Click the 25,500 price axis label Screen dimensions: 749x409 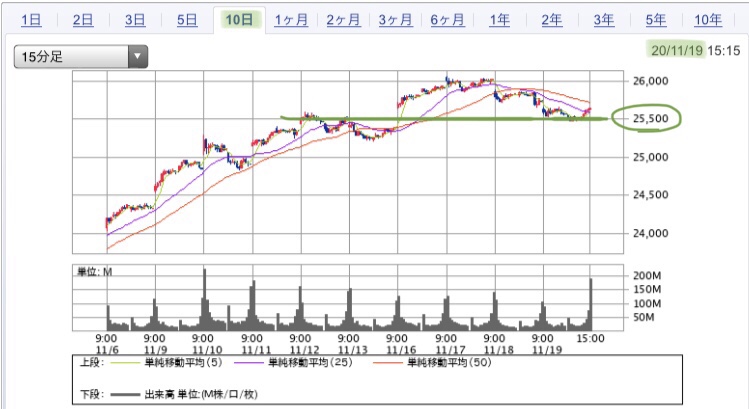pos(651,118)
